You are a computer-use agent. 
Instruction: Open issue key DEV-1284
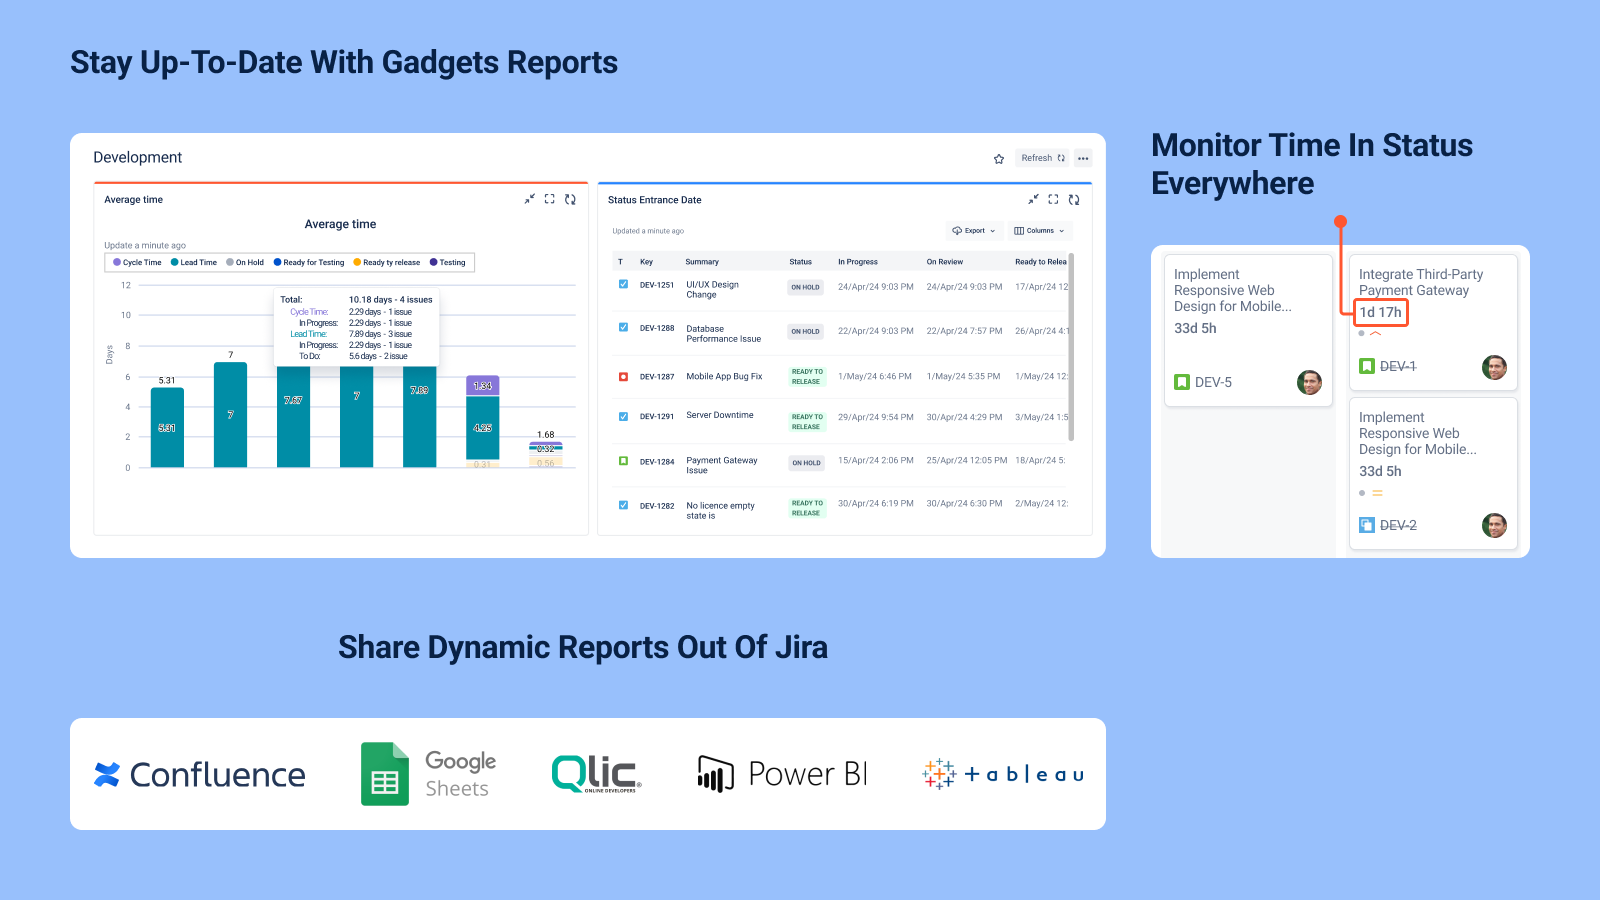pyautogui.click(x=657, y=462)
